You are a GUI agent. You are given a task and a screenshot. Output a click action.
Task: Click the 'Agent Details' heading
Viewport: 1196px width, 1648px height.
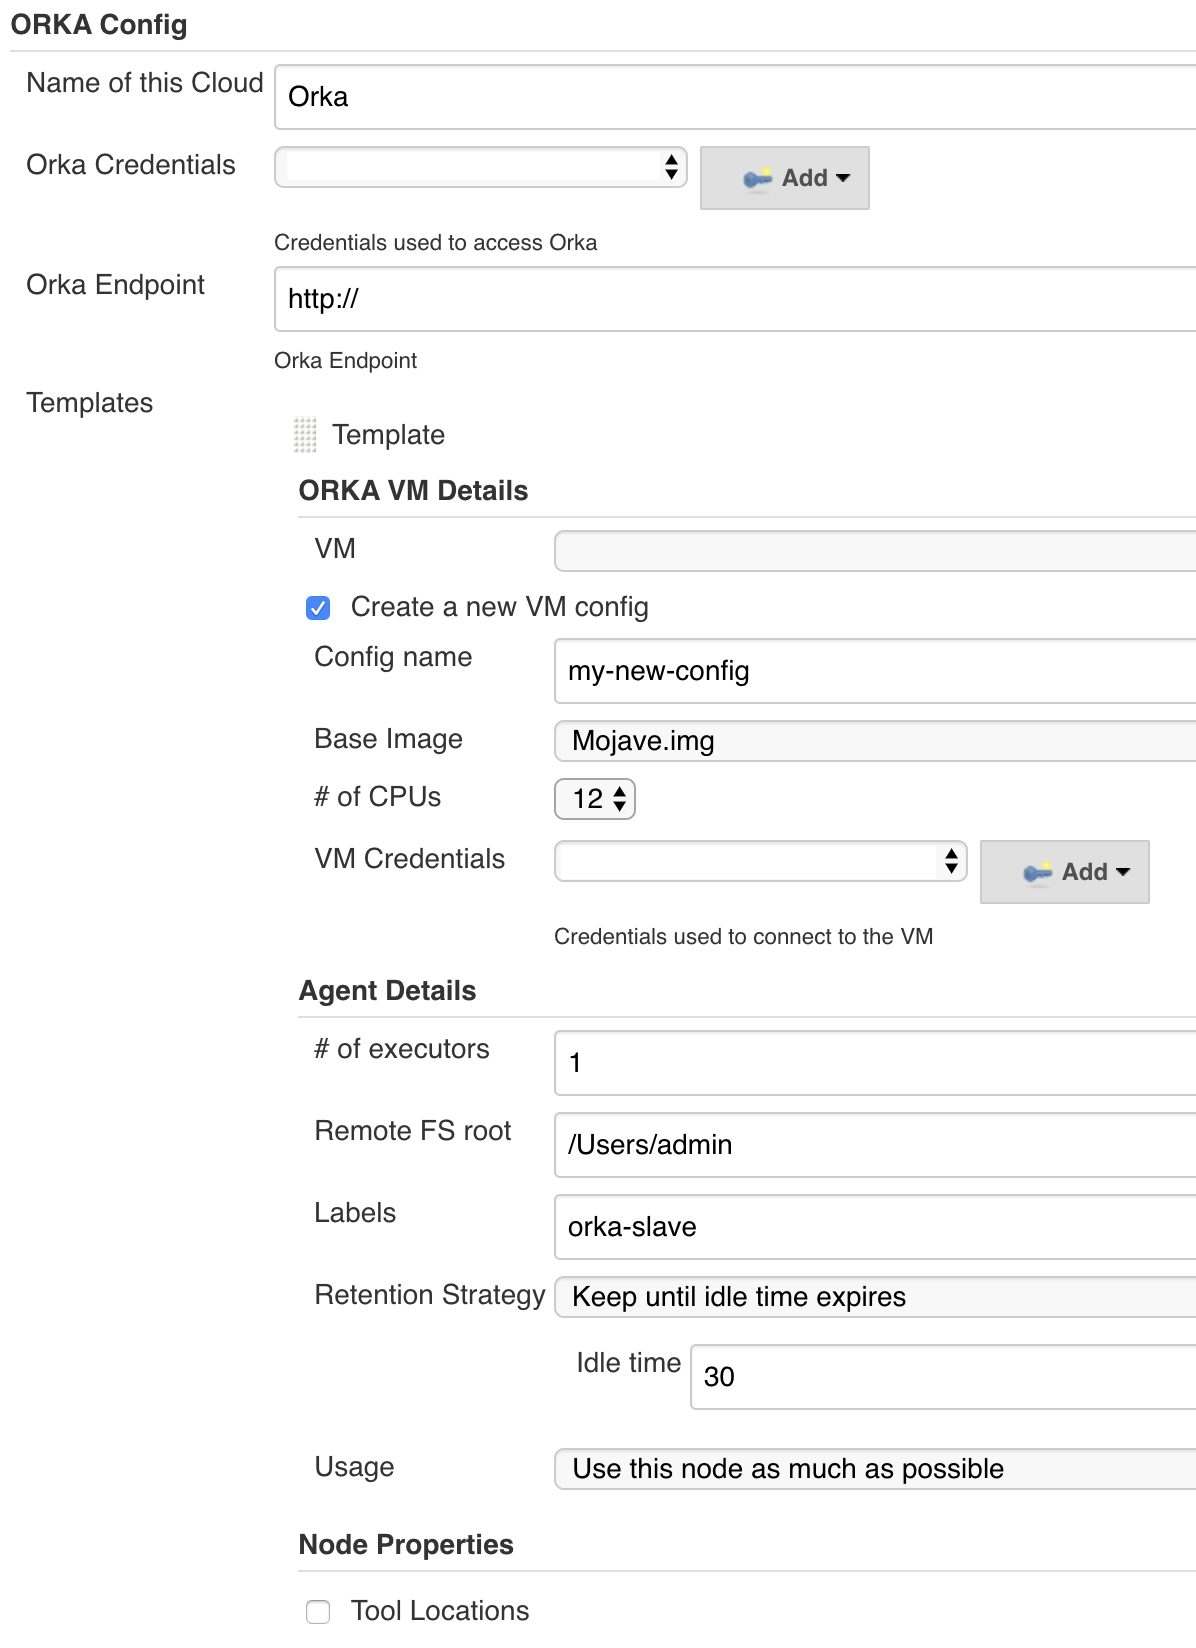387,991
